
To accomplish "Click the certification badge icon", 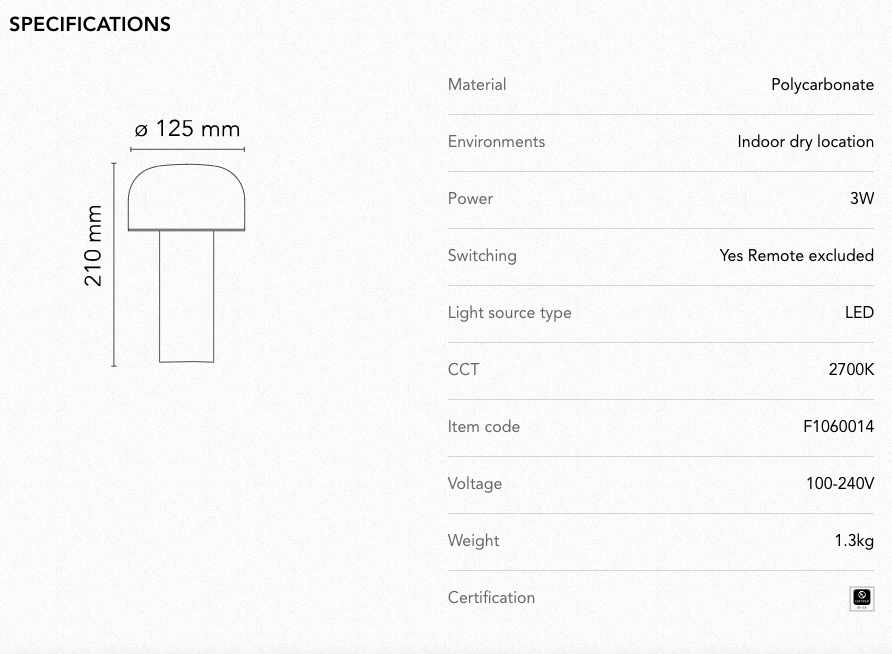I will pos(862,598).
